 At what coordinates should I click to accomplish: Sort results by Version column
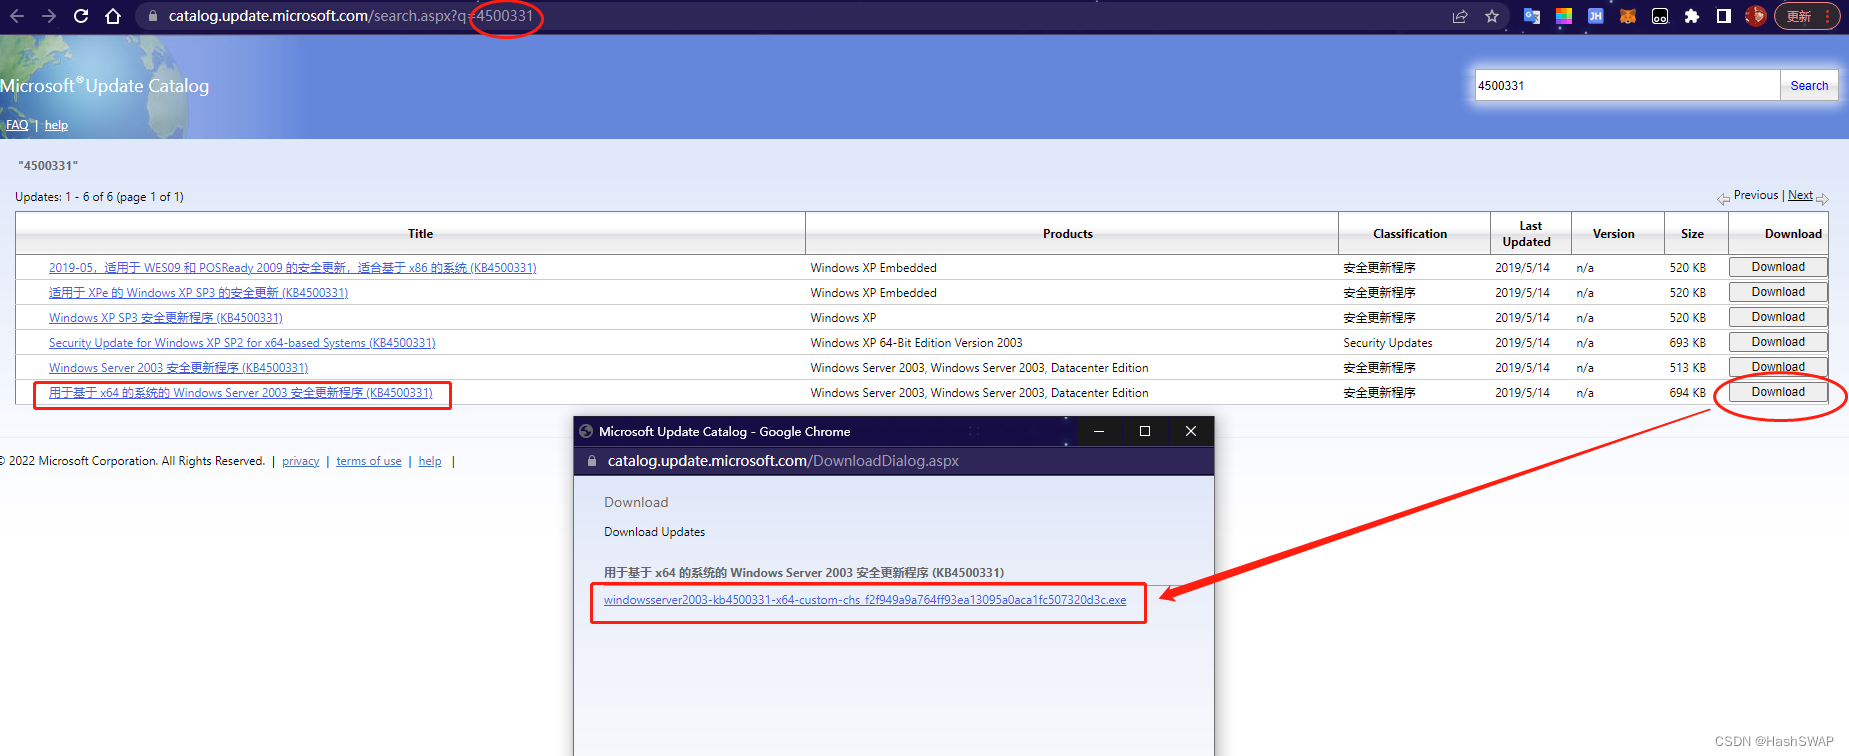click(x=1613, y=234)
